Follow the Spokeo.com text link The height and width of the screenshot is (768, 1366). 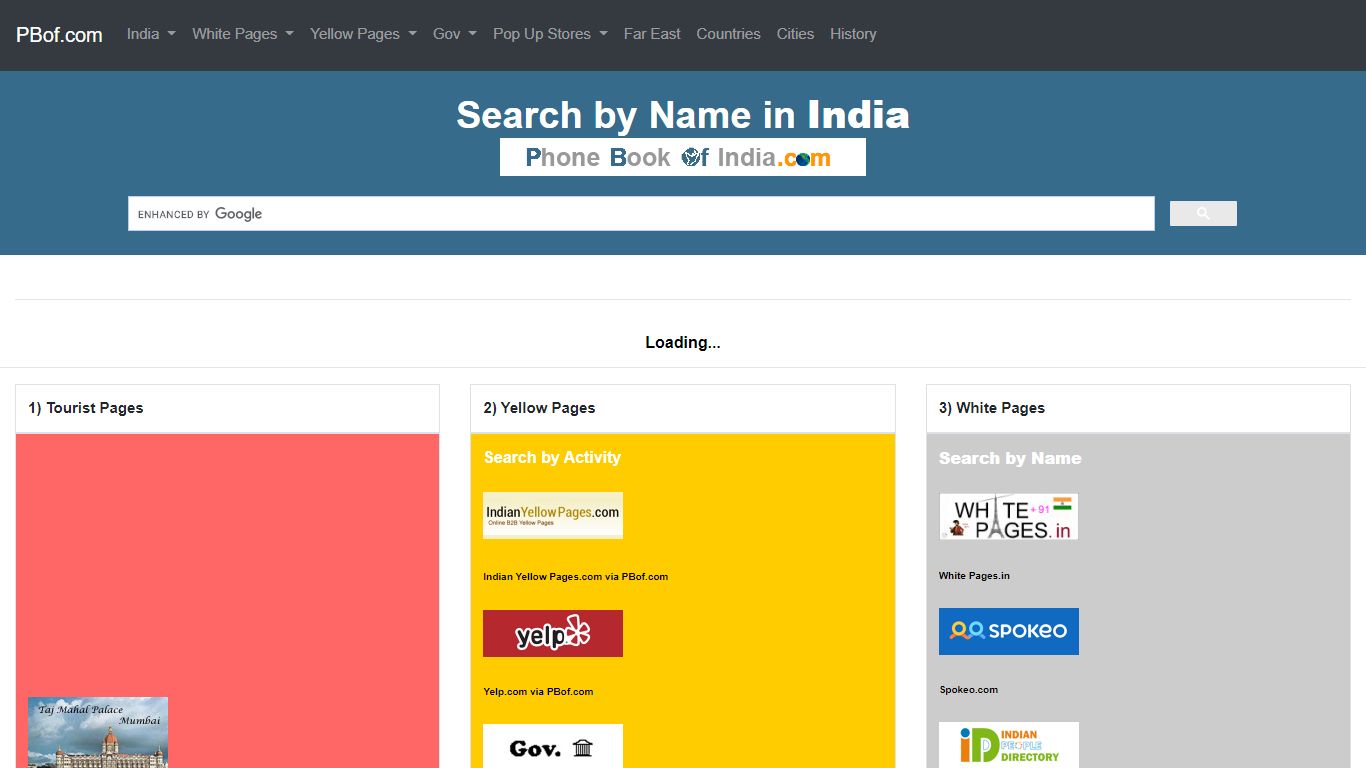[969, 690]
